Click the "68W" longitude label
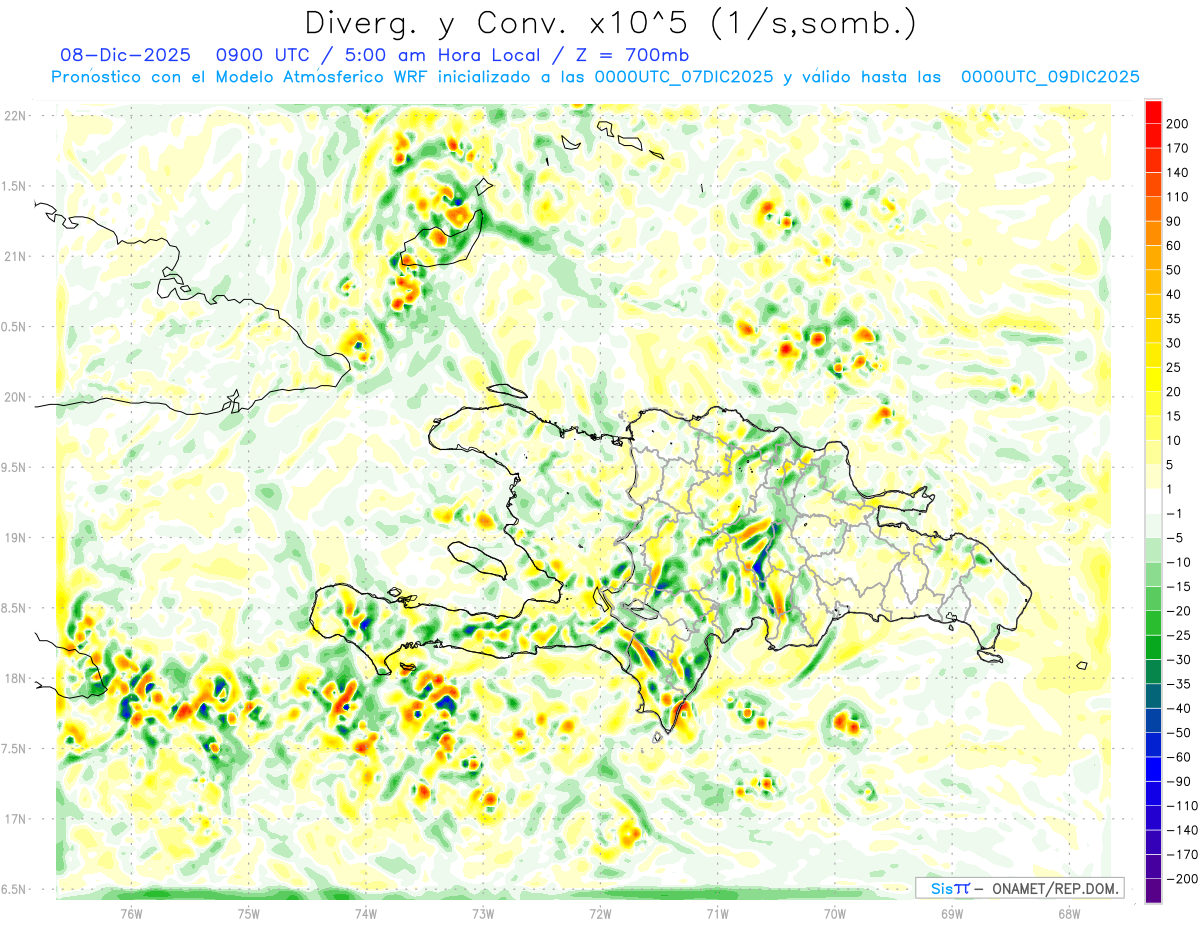Image resolution: width=1200 pixels, height=927 pixels. 1069,915
